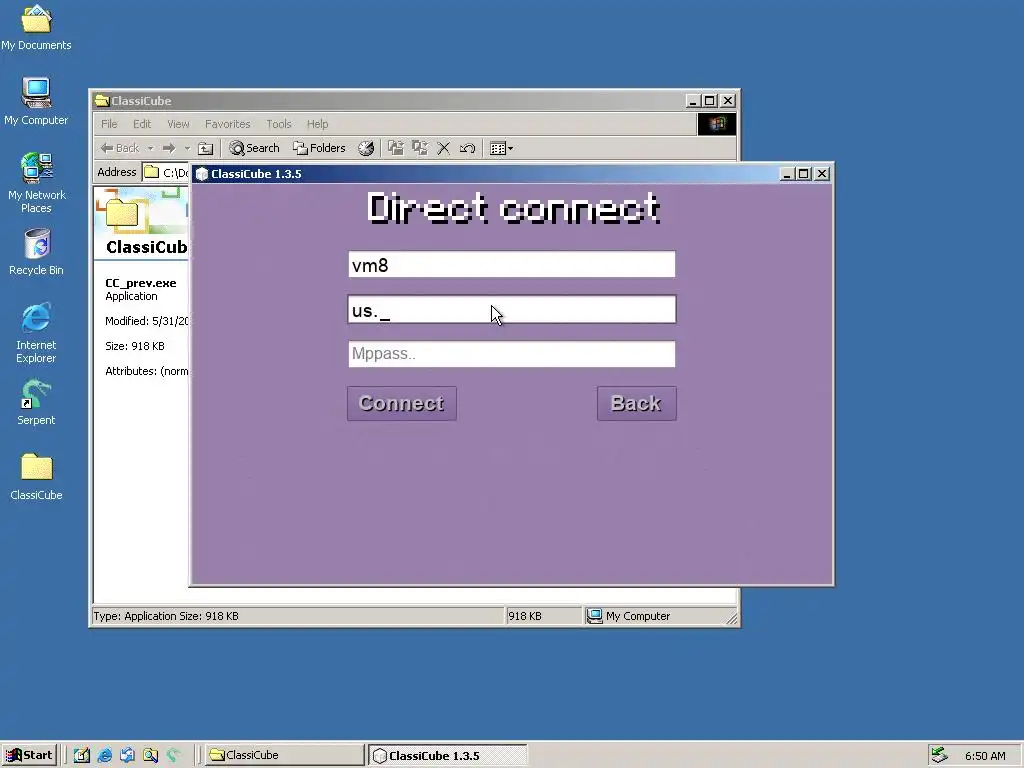This screenshot has height=768, width=1024.
Task: Click the Connect button
Action: [x=402, y=403]
